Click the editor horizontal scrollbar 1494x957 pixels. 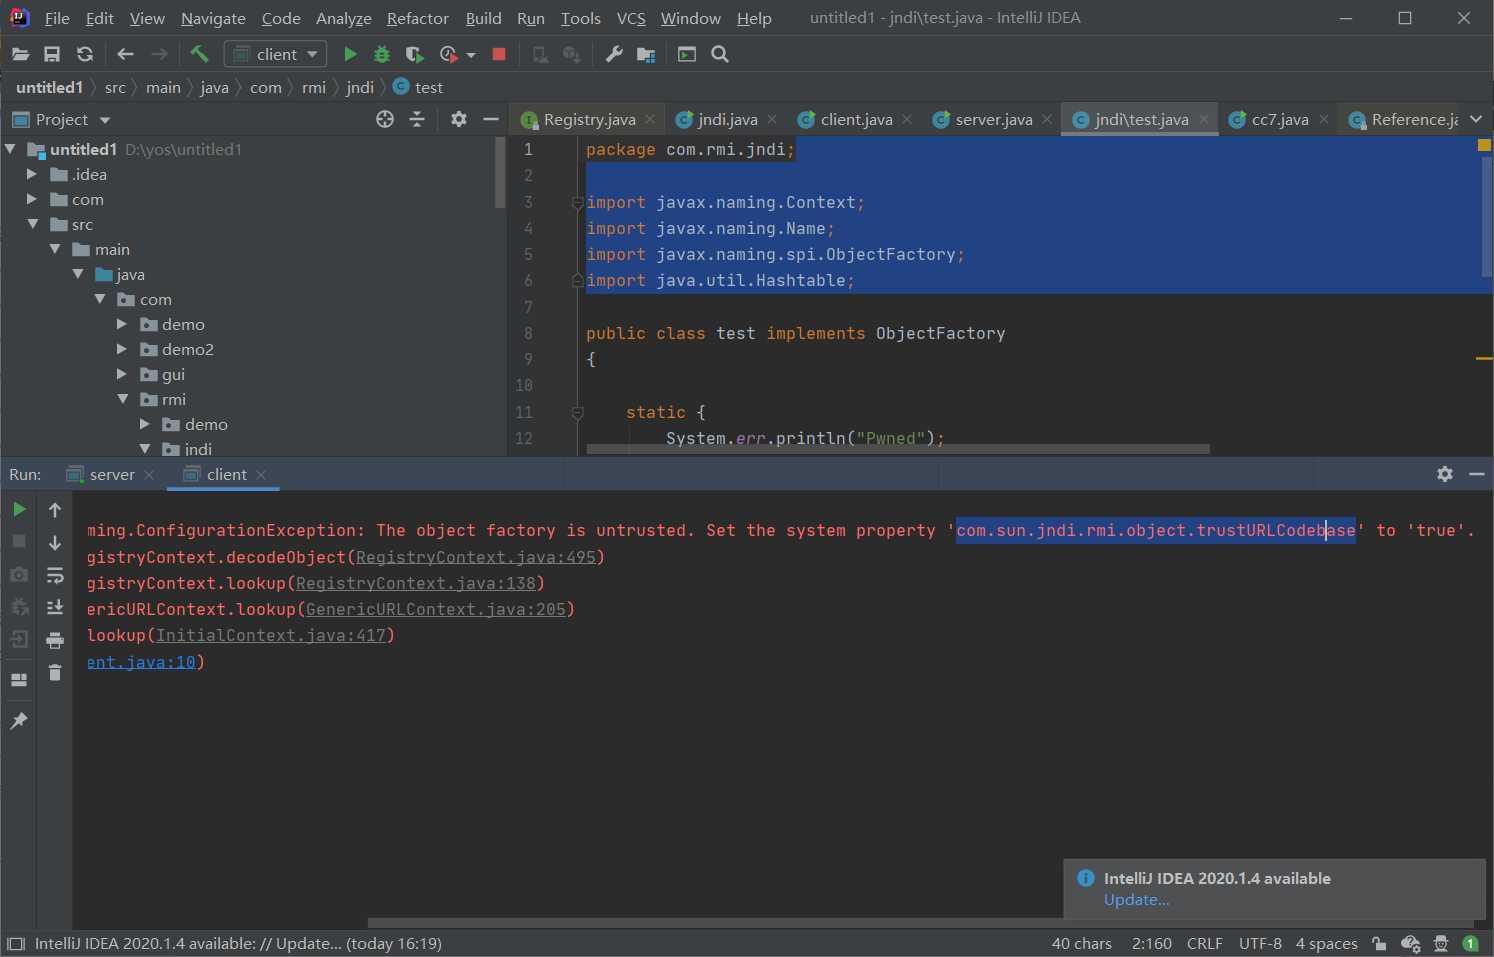tap(898, 449)
